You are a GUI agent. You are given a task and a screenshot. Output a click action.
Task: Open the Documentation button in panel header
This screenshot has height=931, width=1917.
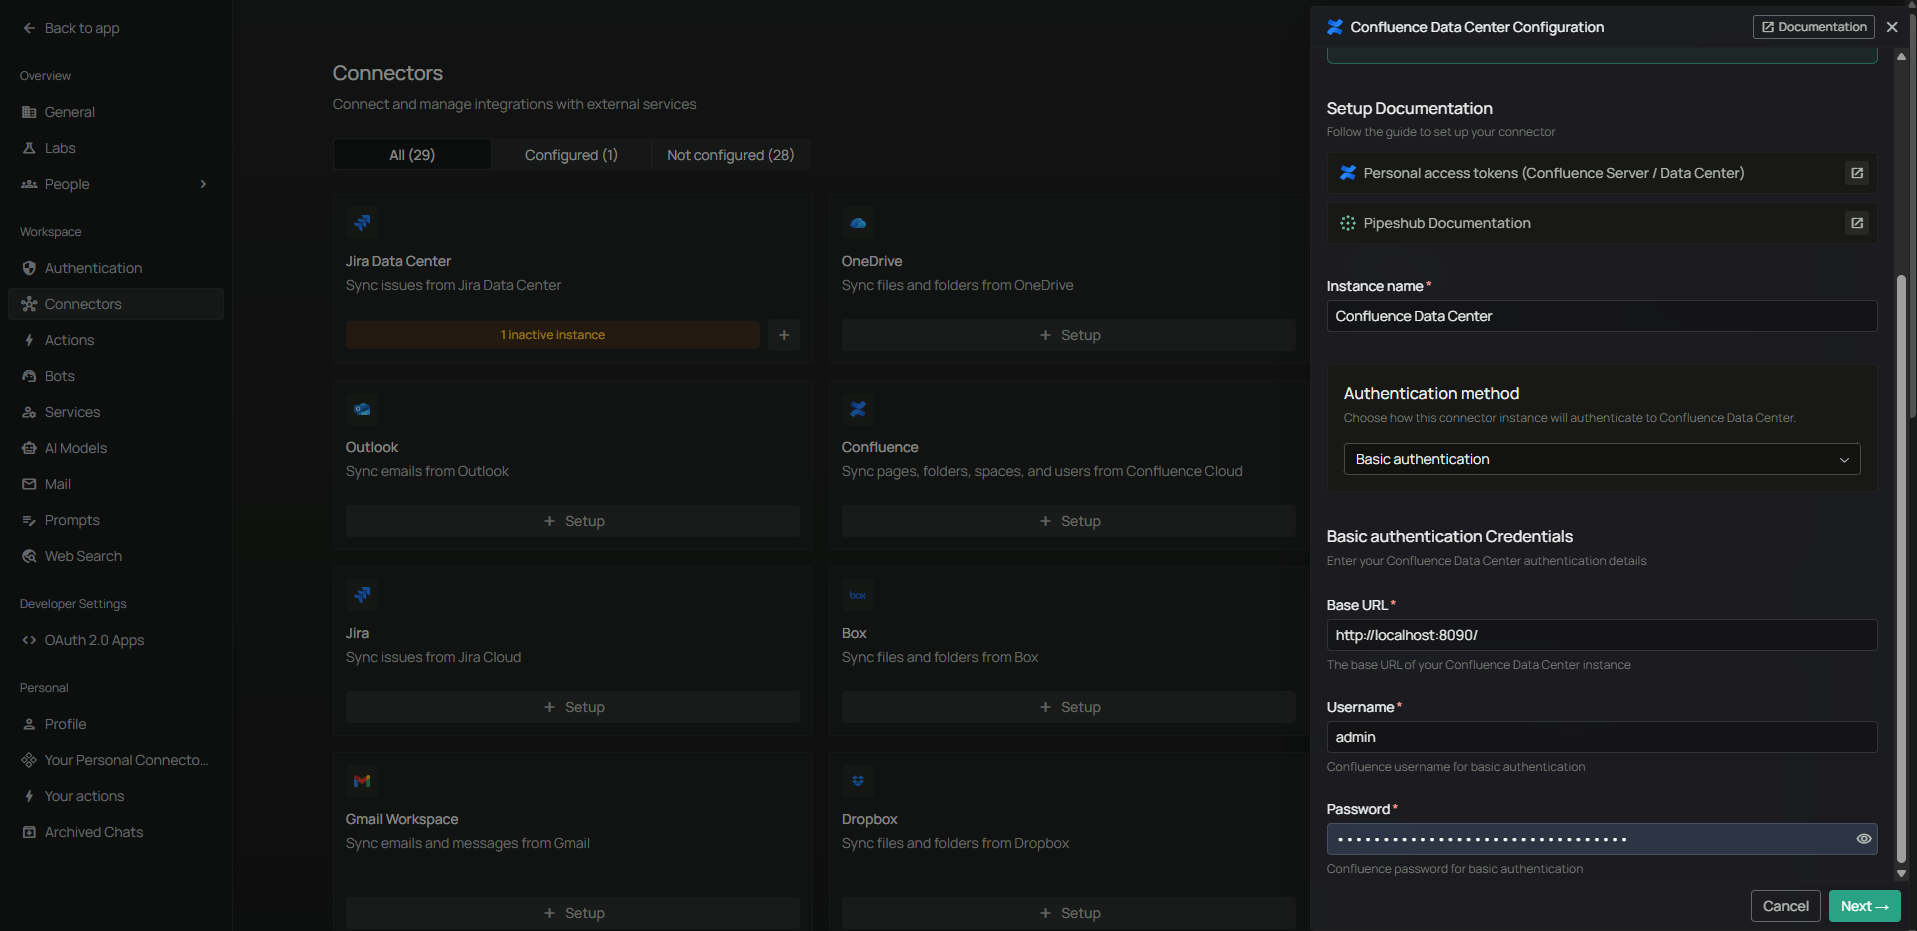1813,27
